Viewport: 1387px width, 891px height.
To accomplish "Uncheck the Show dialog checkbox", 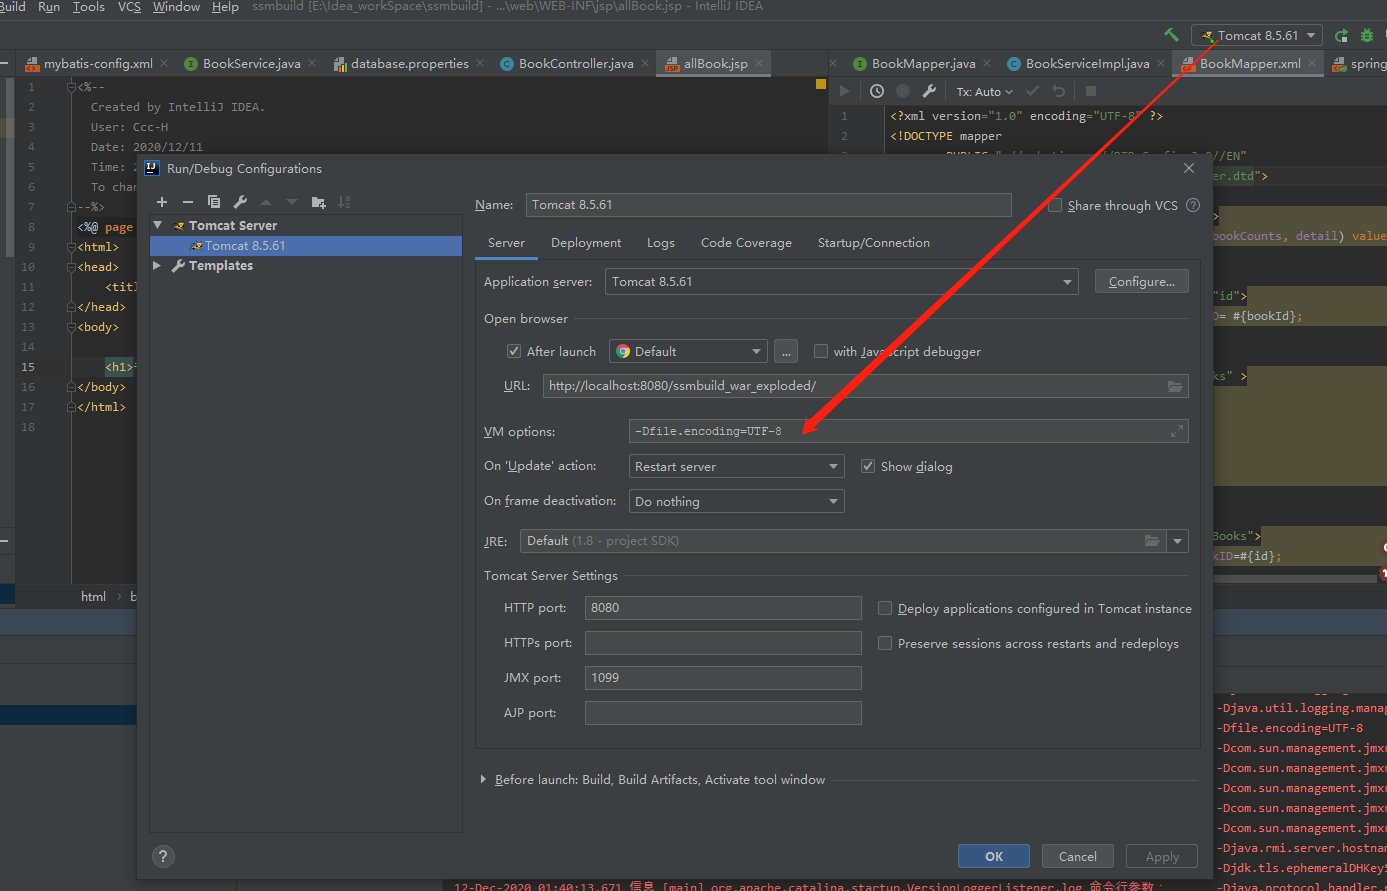I will (868, 466).
